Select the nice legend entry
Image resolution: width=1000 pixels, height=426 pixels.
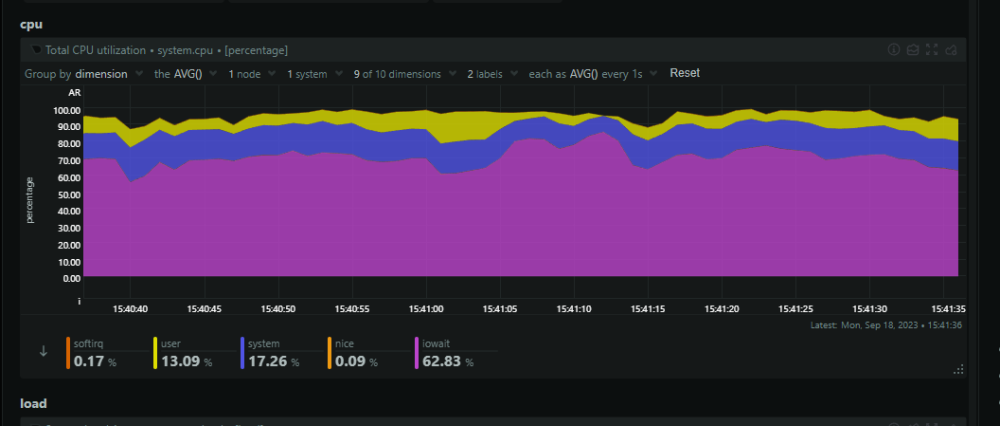(x=367, y=353)
